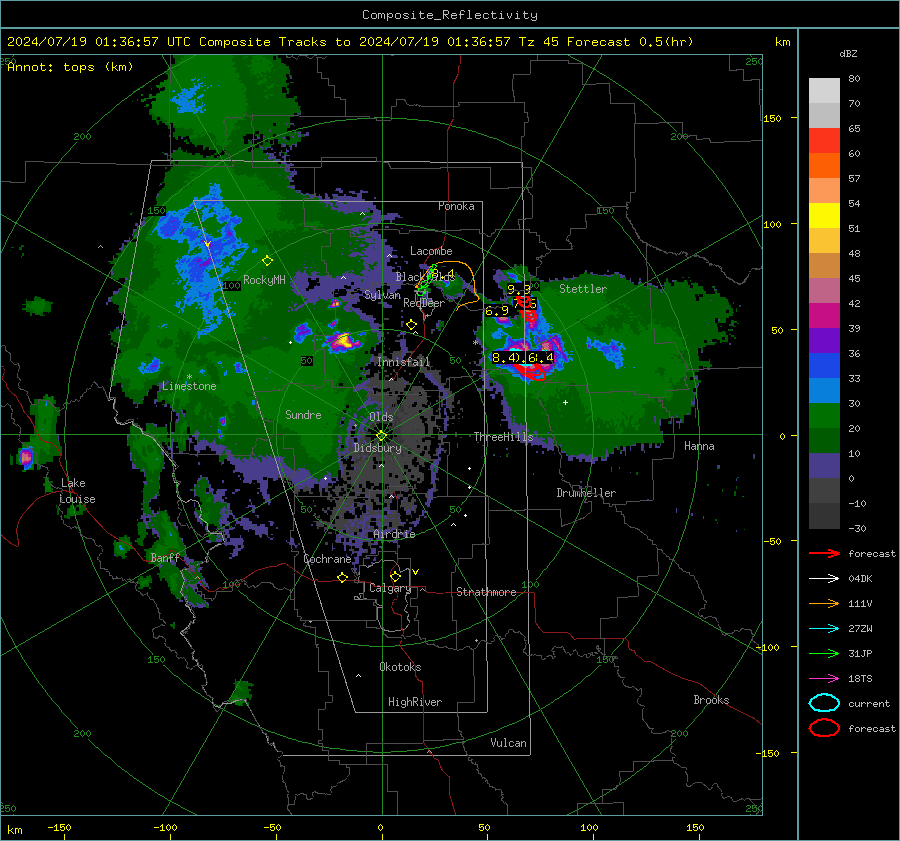
Task: Click the storm top label 9.3
Action: 518,290
